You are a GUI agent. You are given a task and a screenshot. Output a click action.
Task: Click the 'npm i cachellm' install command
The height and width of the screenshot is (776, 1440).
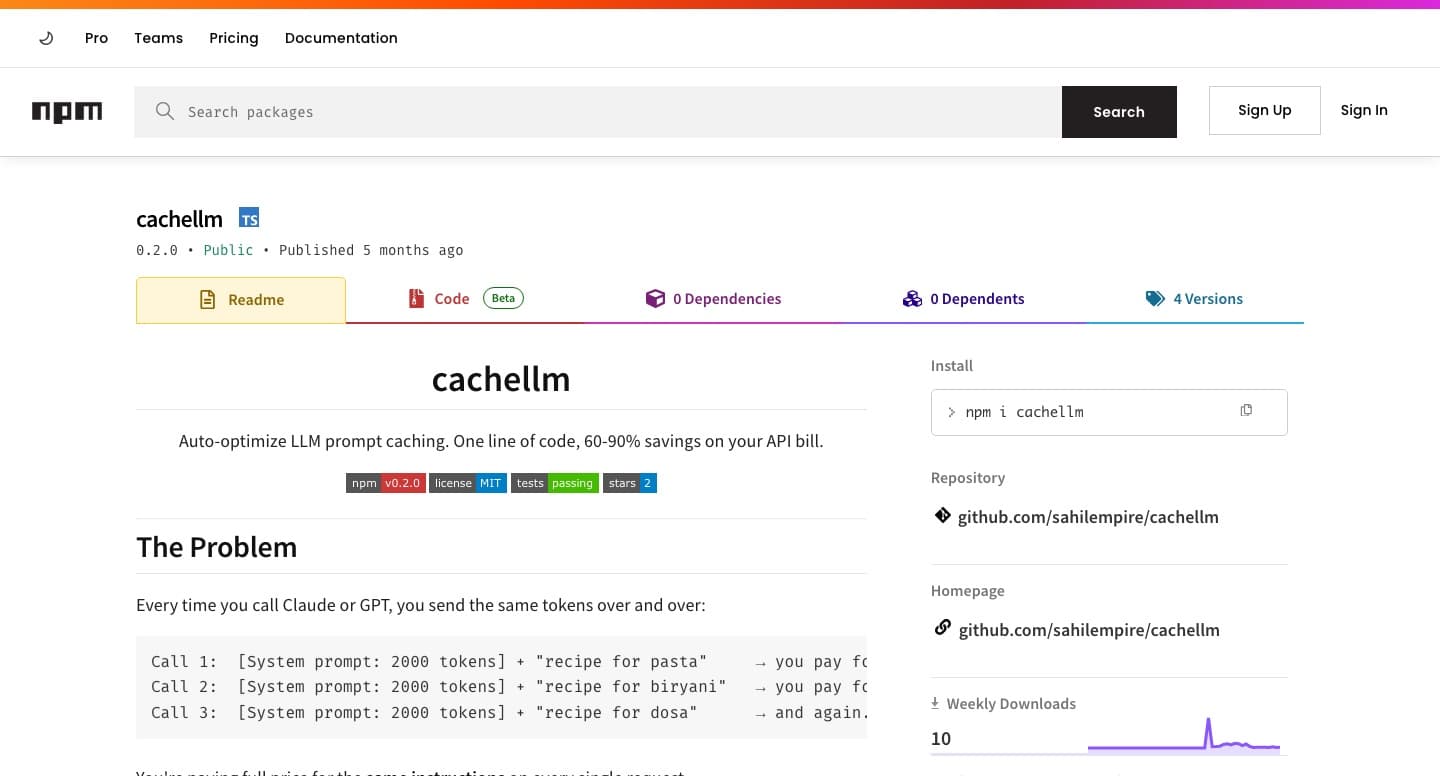coord(1024,412)
